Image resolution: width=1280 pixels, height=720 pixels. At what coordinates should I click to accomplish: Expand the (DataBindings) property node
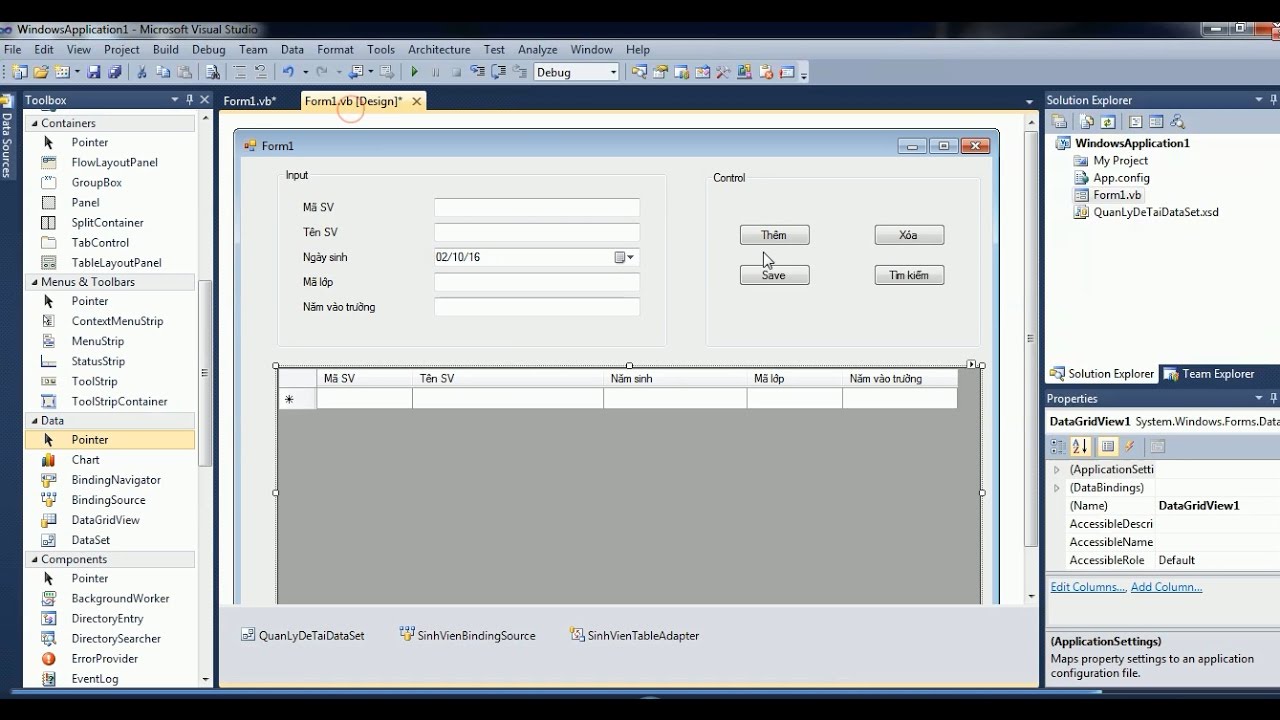(x=1057, y=488)
